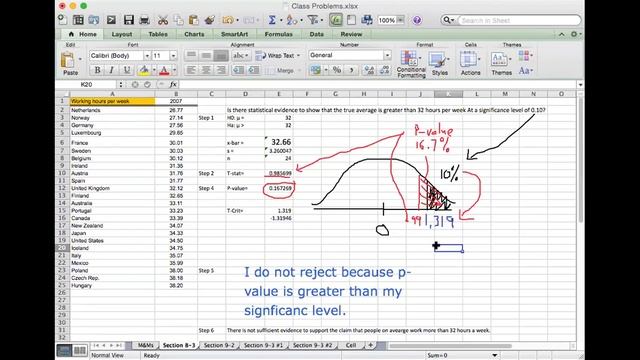Toggle Italic formatting

point(111,70)
